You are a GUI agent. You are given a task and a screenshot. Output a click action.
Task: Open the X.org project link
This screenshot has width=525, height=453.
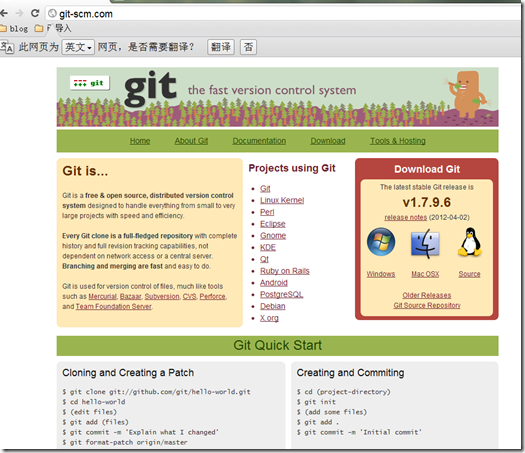(269, 318)
